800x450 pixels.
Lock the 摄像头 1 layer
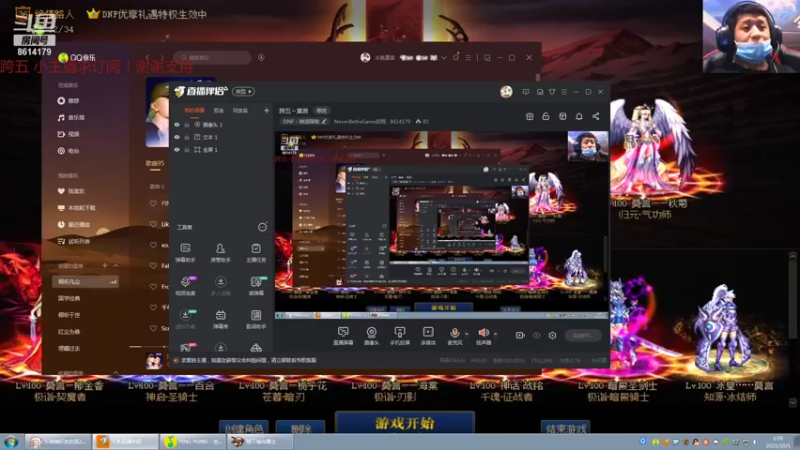click(x=187, y=124)
